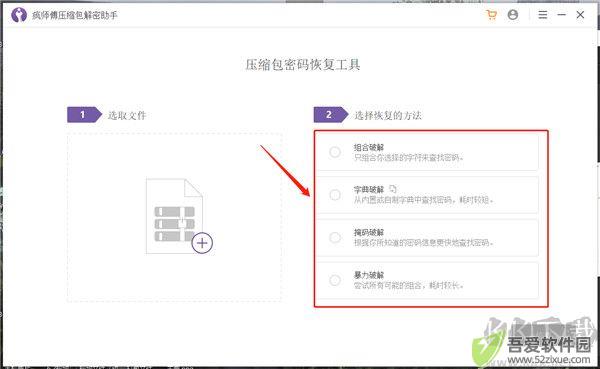Click the 暴力破解 description text
This screenshot has width=600, height=369.
[x=409, y=286]
